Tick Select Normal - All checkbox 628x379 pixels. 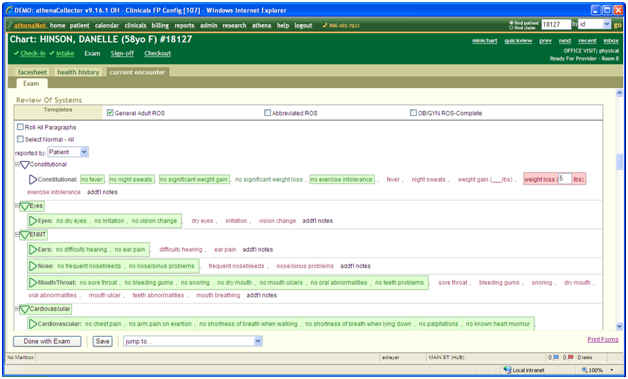point(20,139)
